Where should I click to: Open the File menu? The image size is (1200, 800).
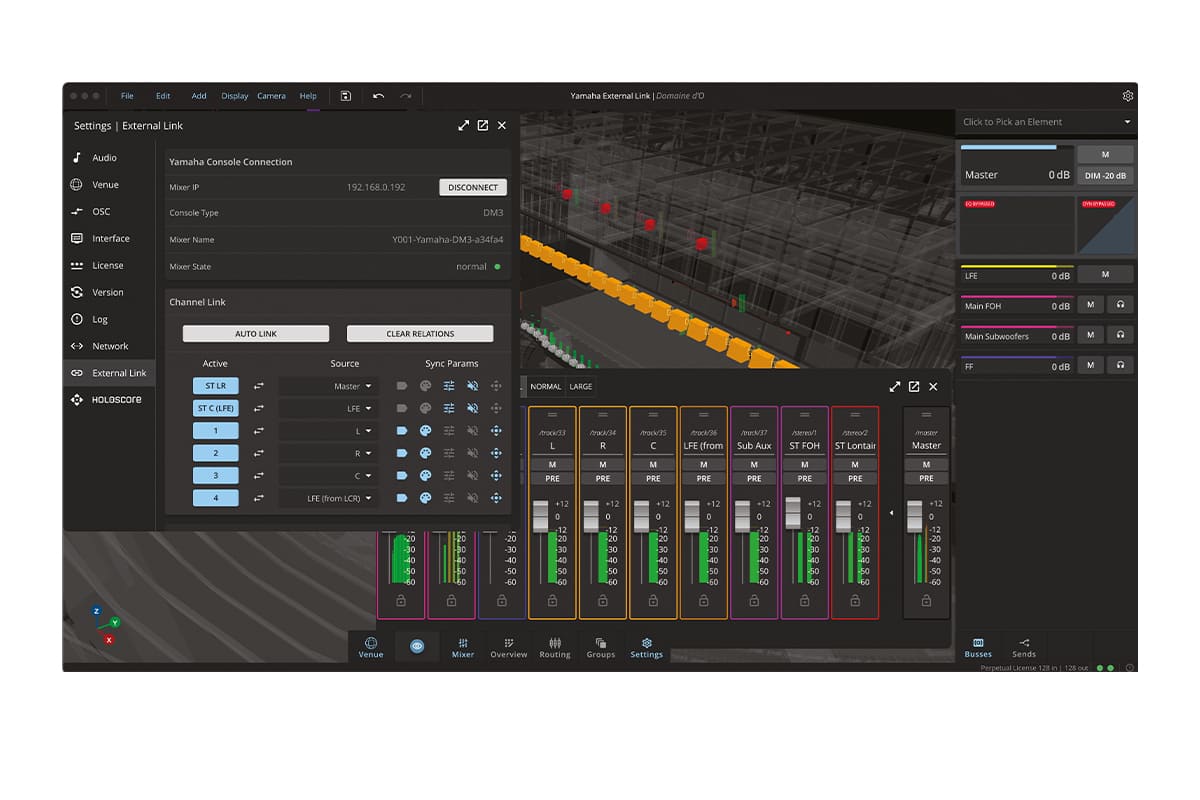click(x=127, y=96)
